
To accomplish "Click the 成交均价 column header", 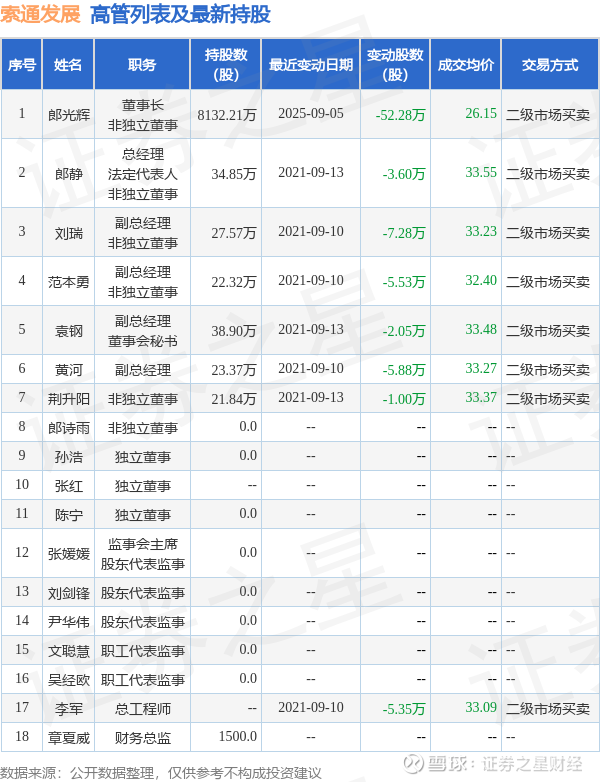I will (466, 65).
